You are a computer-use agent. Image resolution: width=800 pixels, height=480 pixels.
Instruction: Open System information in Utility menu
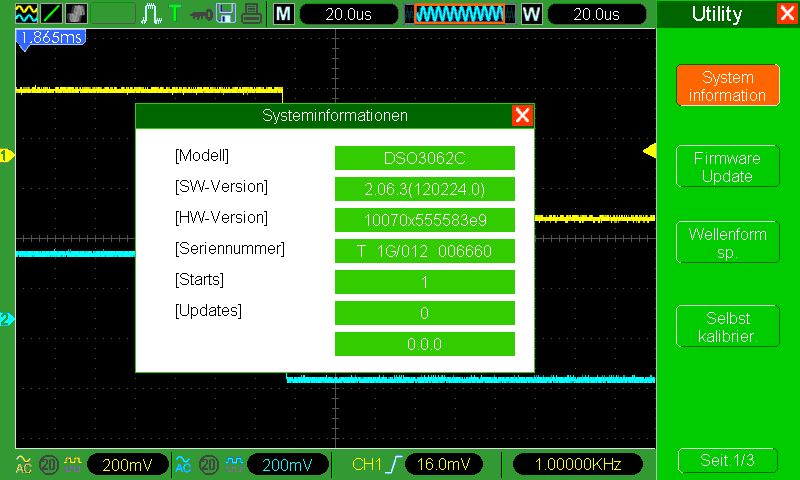[x=728, y=86]
